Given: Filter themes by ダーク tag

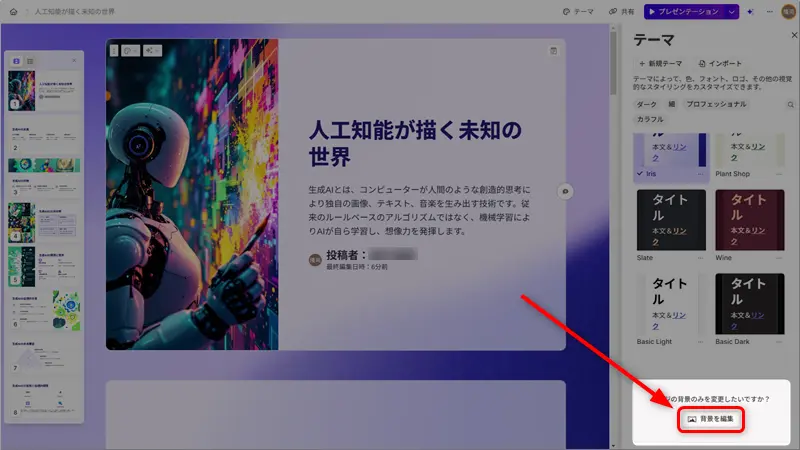Looking at the screenshot, I should (647, 104).
